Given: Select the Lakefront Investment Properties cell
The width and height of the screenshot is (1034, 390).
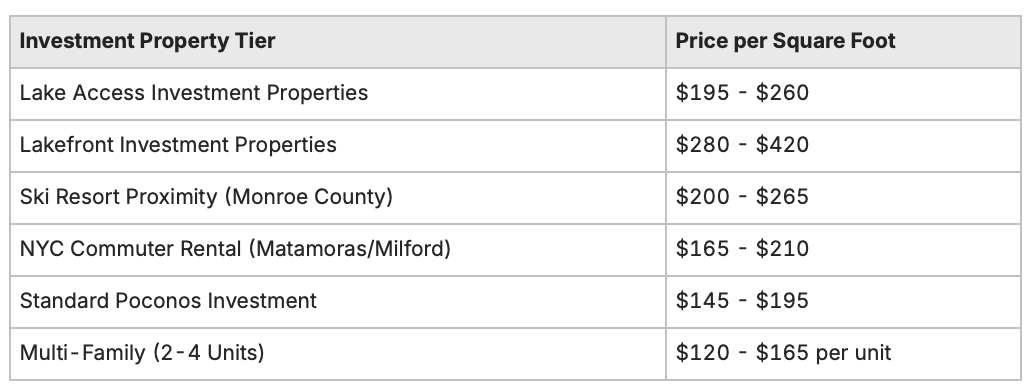Looking at the screenshot, I should [338, 146].
